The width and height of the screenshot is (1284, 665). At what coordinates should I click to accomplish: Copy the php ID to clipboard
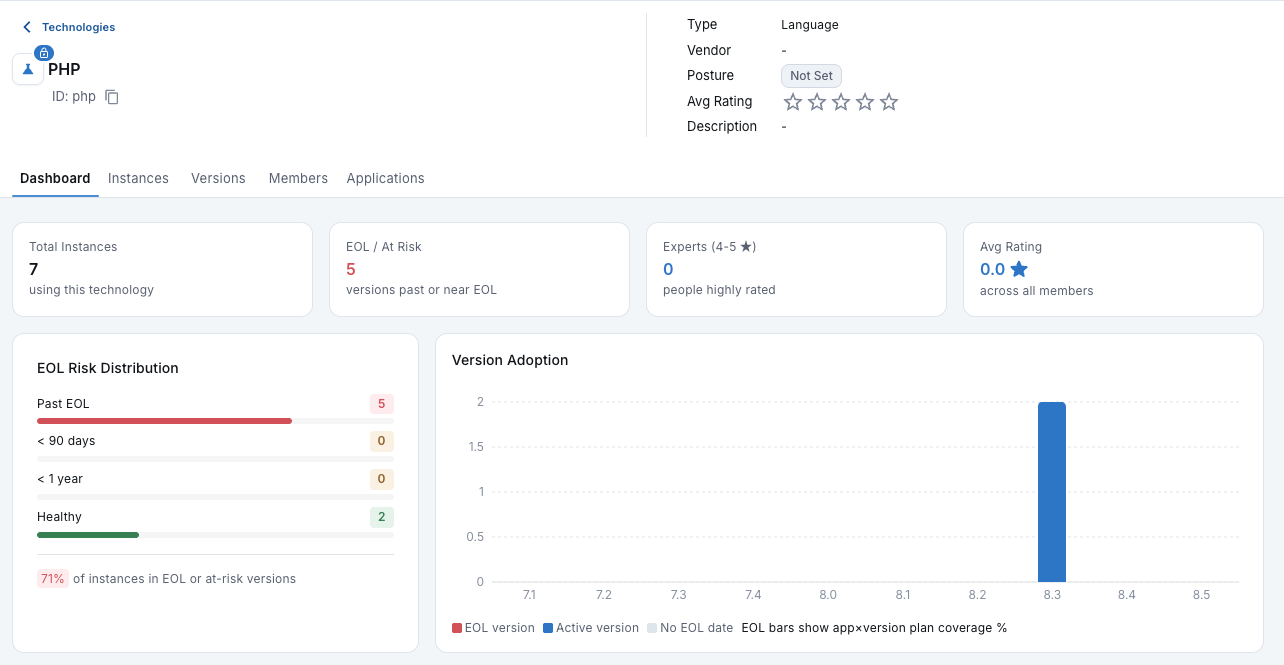tap(112, 97)
